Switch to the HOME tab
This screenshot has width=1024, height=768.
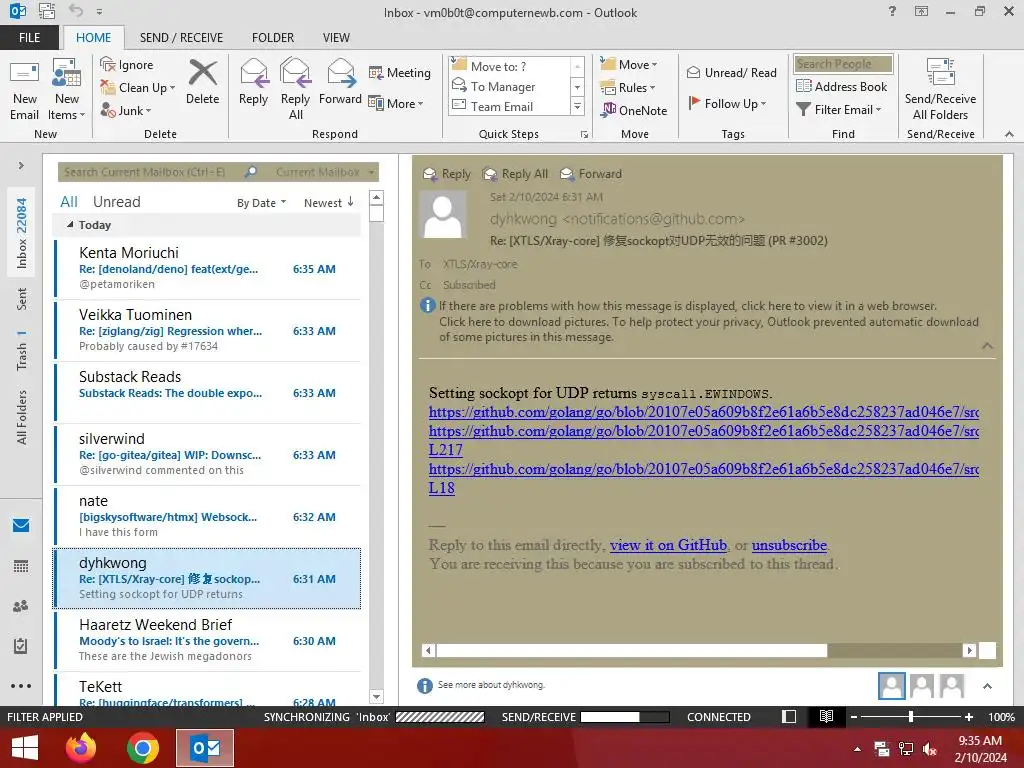coord(93,37)
